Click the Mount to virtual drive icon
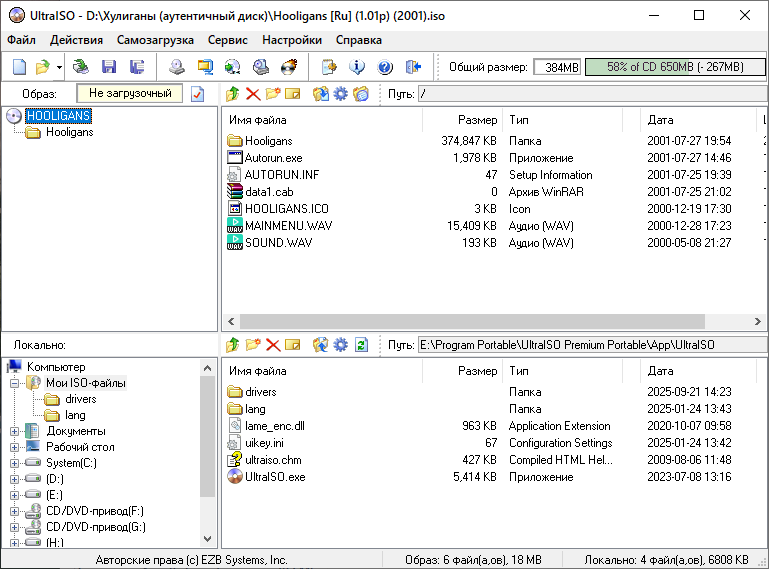769x569 pixels. 260,67
